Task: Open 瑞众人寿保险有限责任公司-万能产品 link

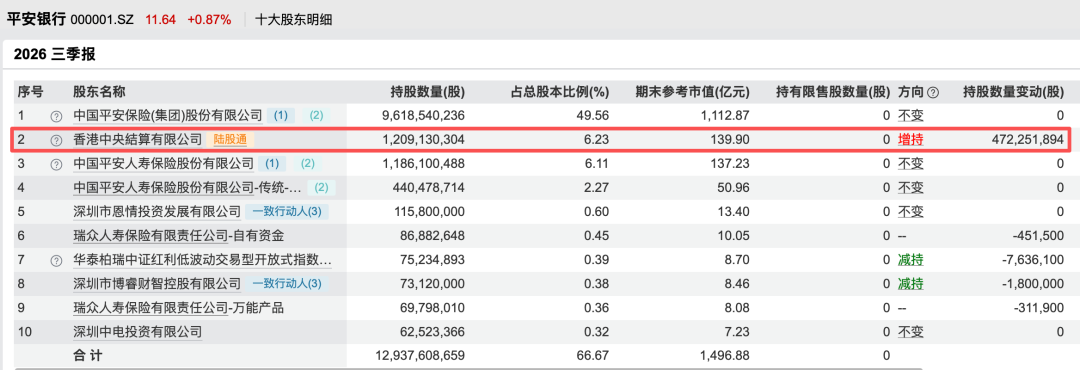Action: click(x=178, y=309)
